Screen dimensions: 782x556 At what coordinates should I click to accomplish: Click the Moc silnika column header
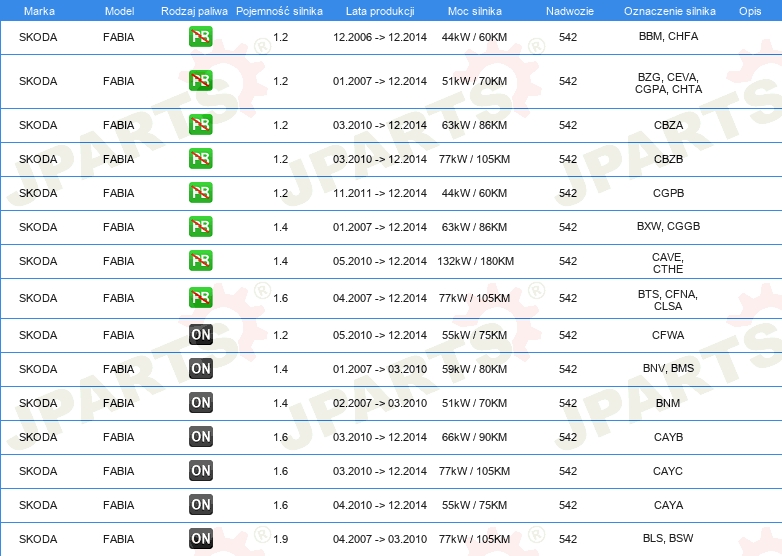point(474,11)
